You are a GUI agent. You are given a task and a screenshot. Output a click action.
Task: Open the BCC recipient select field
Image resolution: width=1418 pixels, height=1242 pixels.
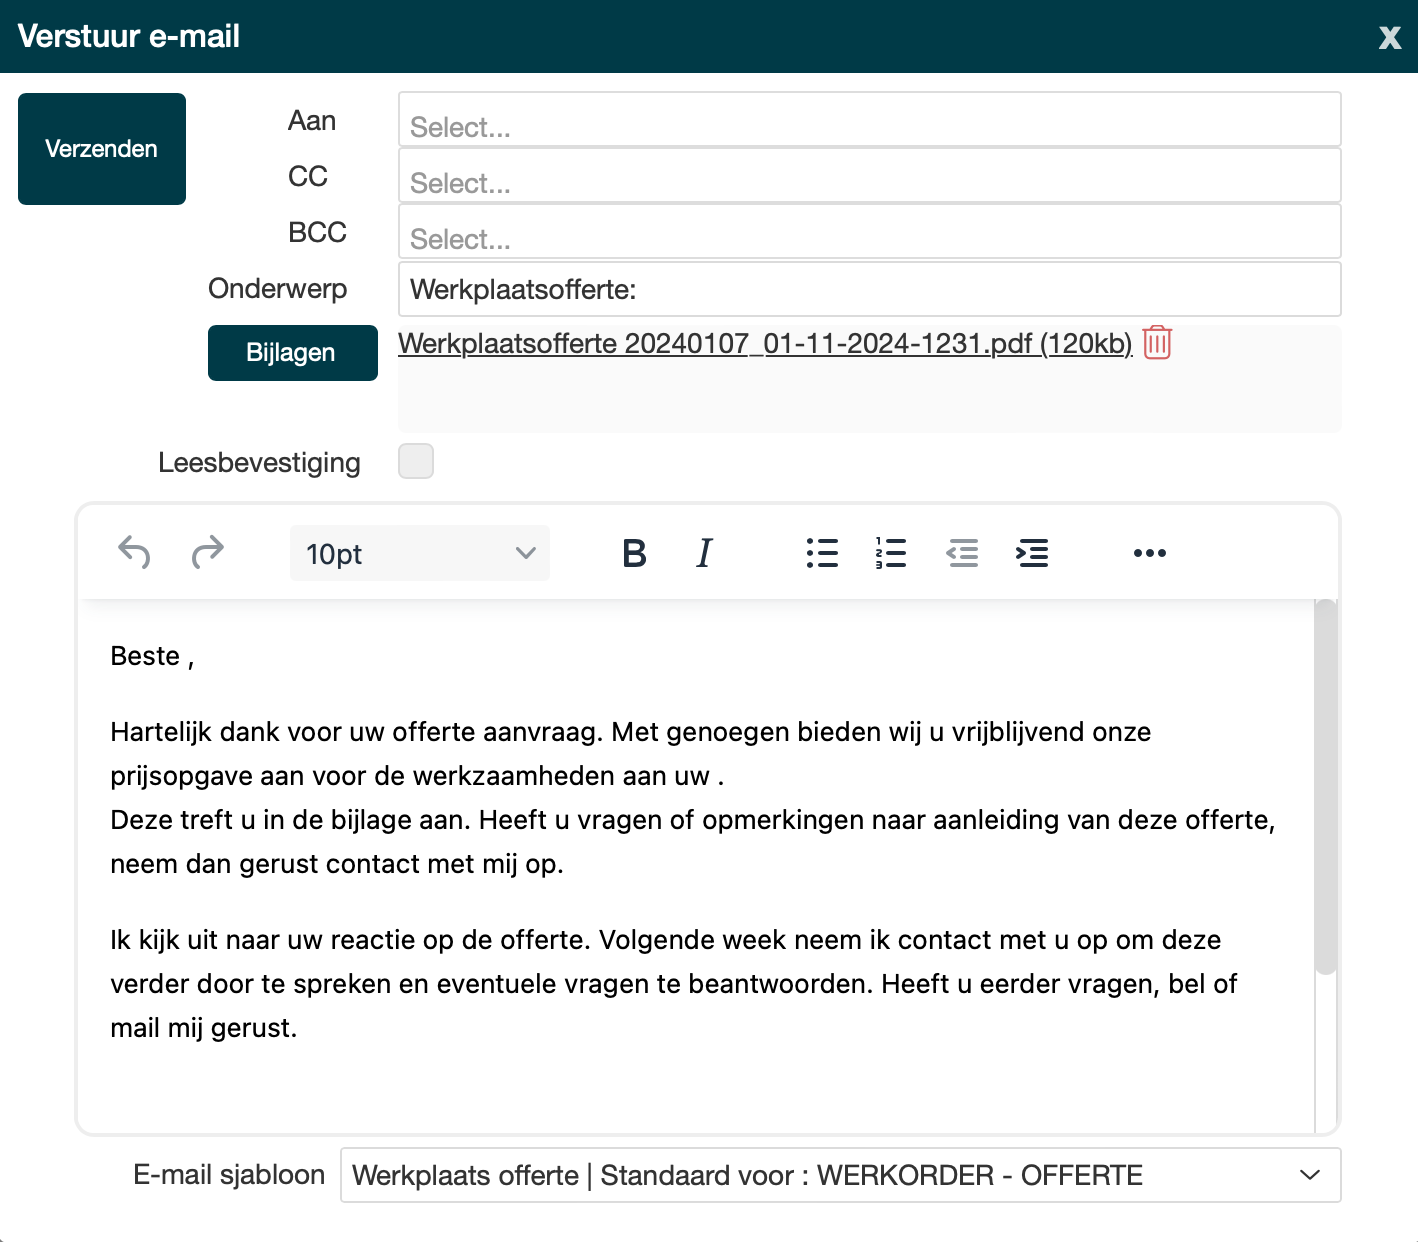[x=869, y=232]
